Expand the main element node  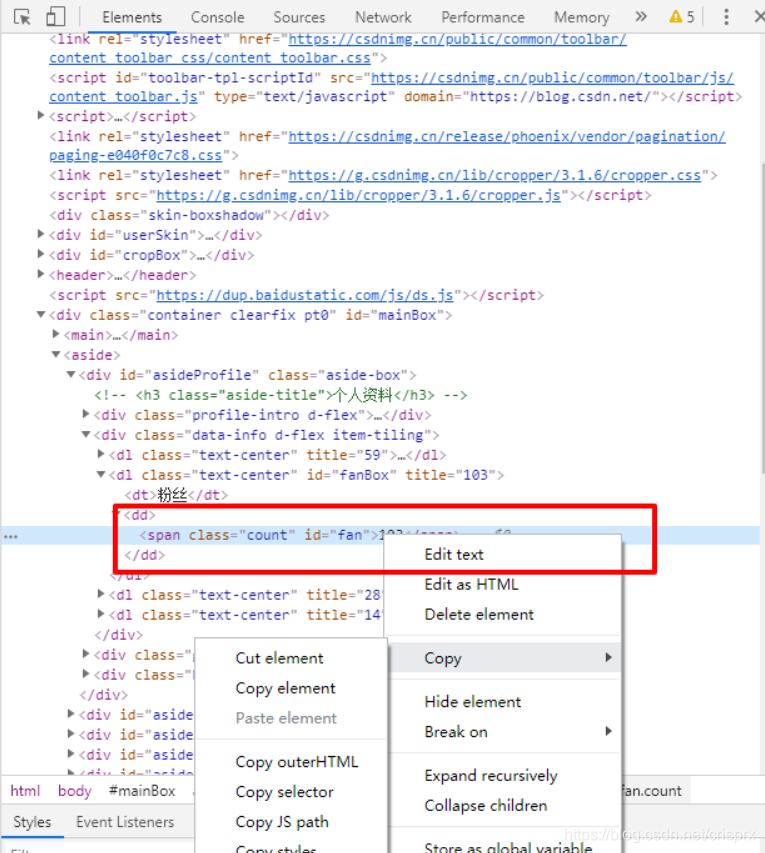click(55, 334)
